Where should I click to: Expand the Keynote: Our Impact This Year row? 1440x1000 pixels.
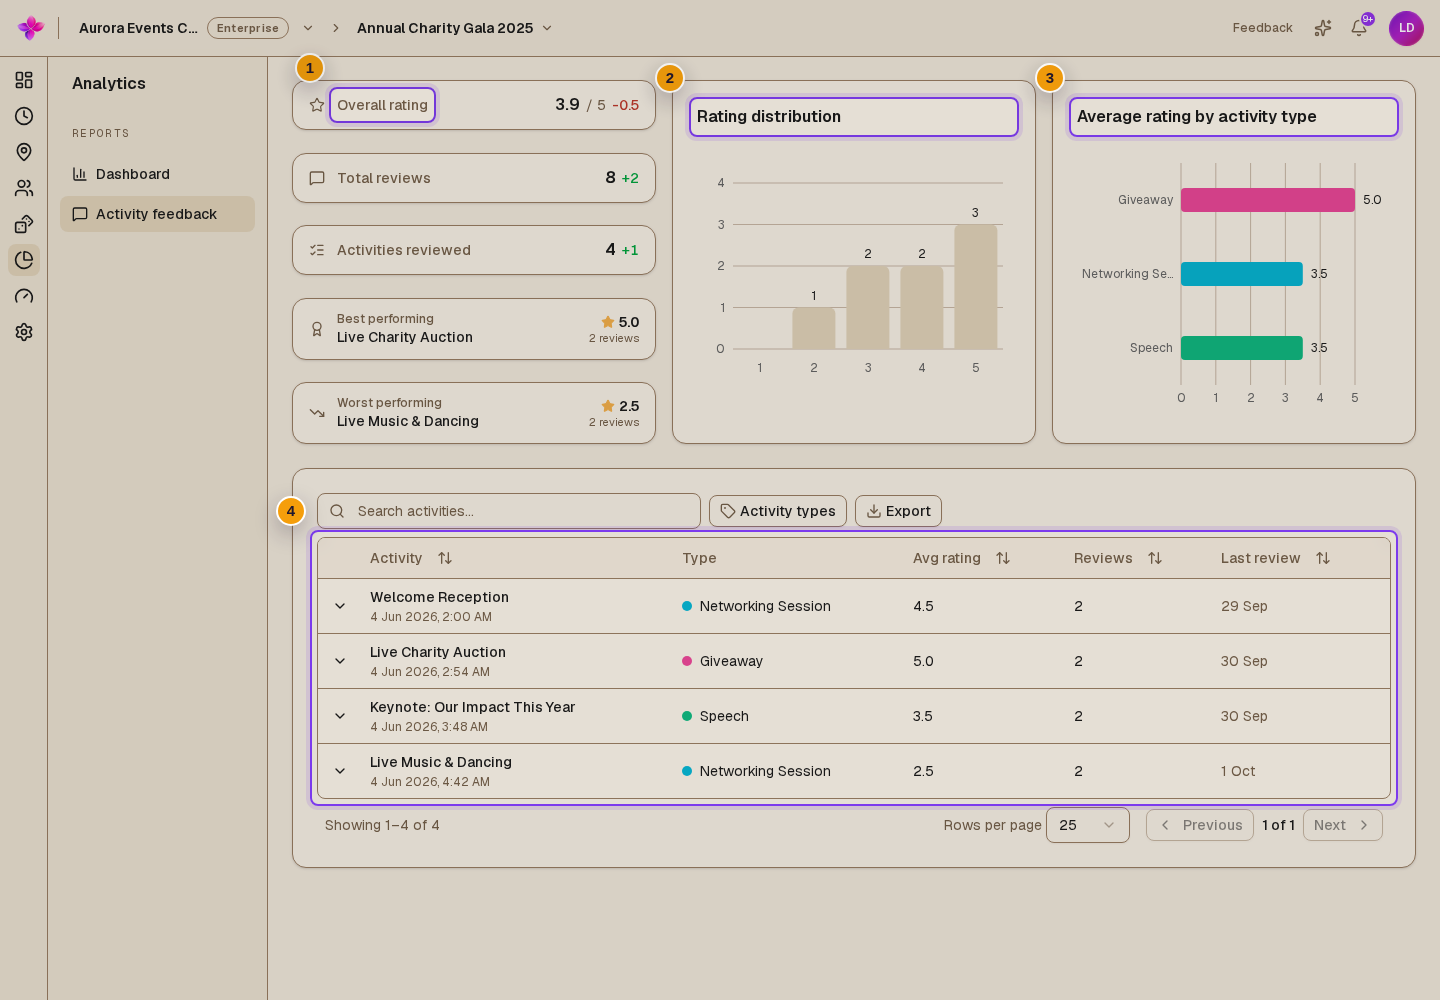click(x=340, y=716)
